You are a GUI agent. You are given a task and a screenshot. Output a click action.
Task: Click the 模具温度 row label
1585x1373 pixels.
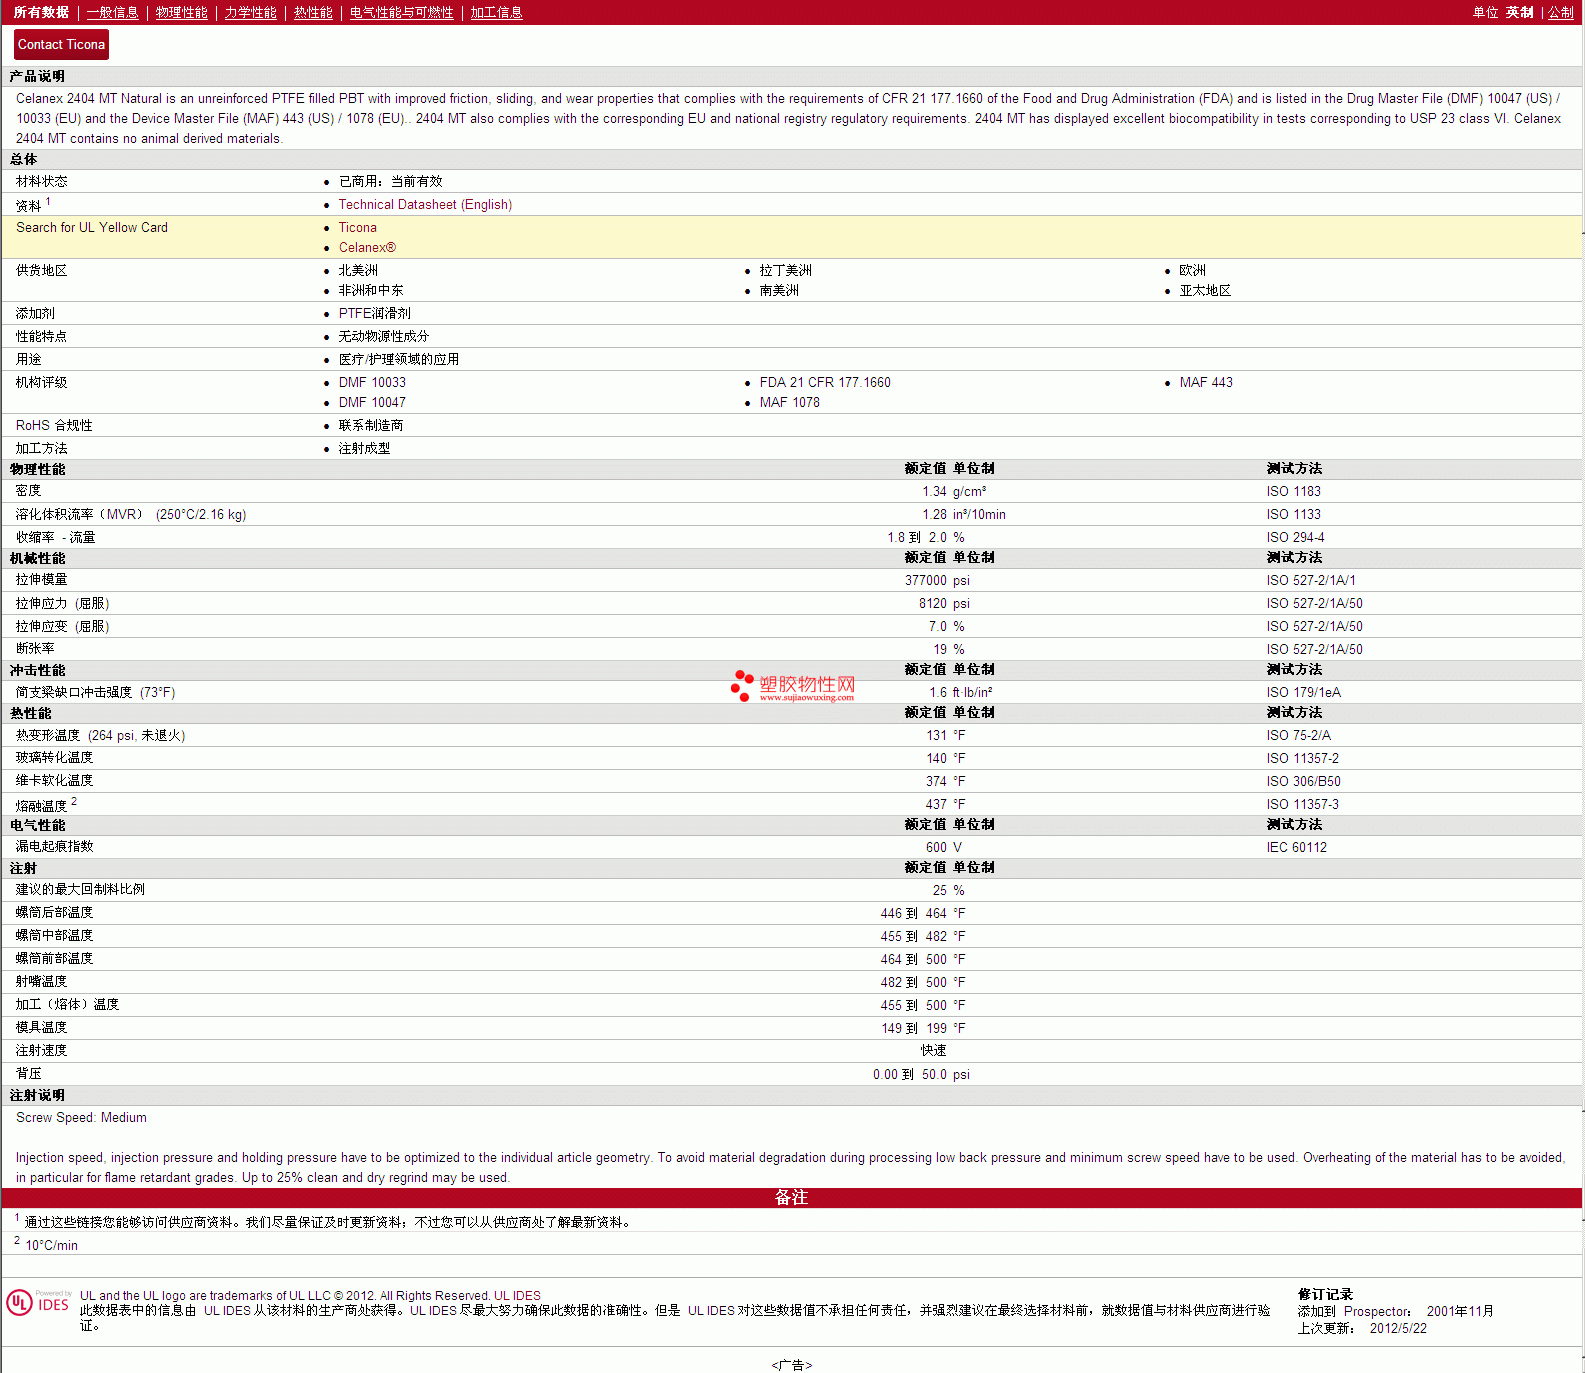coord(41,1027)
